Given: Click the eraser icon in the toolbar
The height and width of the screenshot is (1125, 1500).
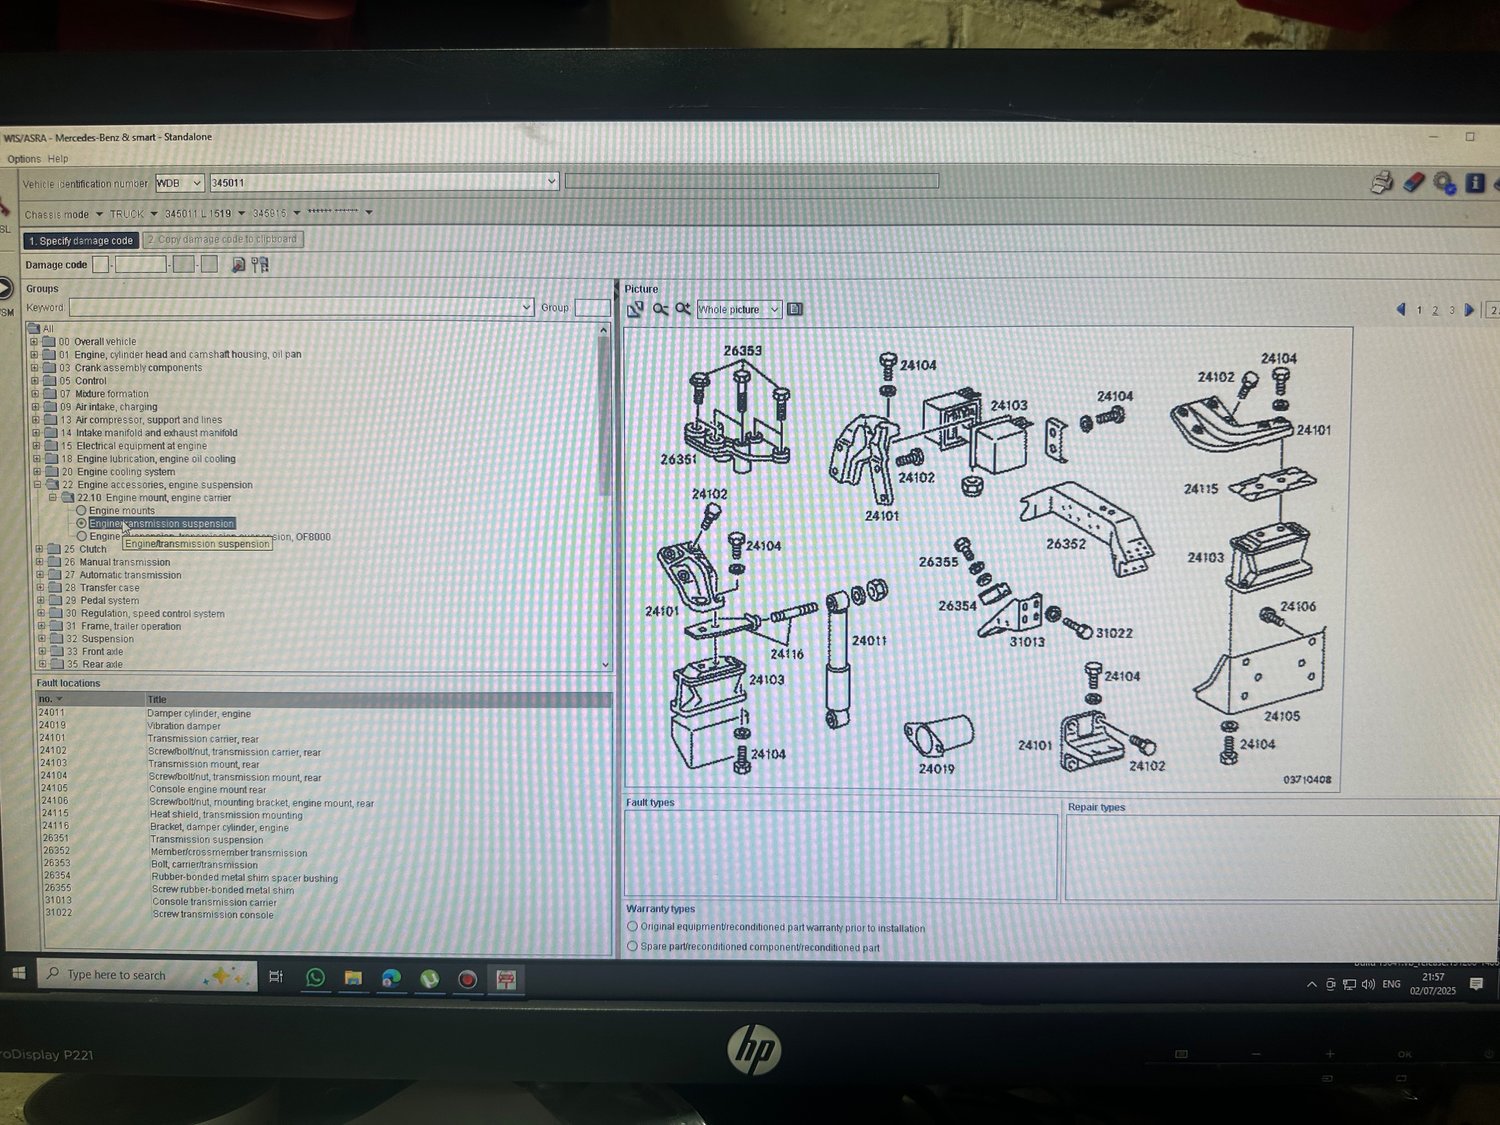Looking at the screenshot, I should click(1413, 182).
